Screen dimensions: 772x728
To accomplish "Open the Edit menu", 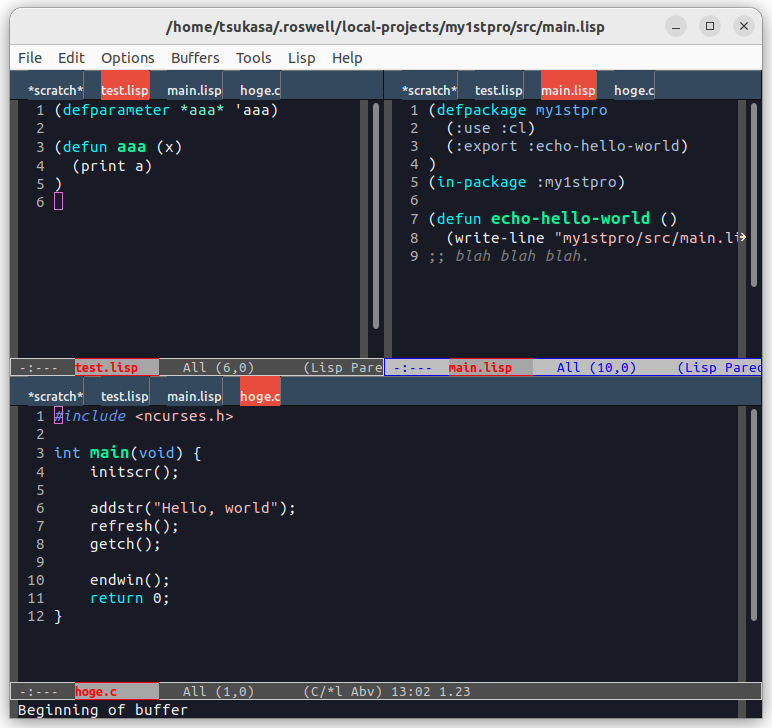I will 71,58.
